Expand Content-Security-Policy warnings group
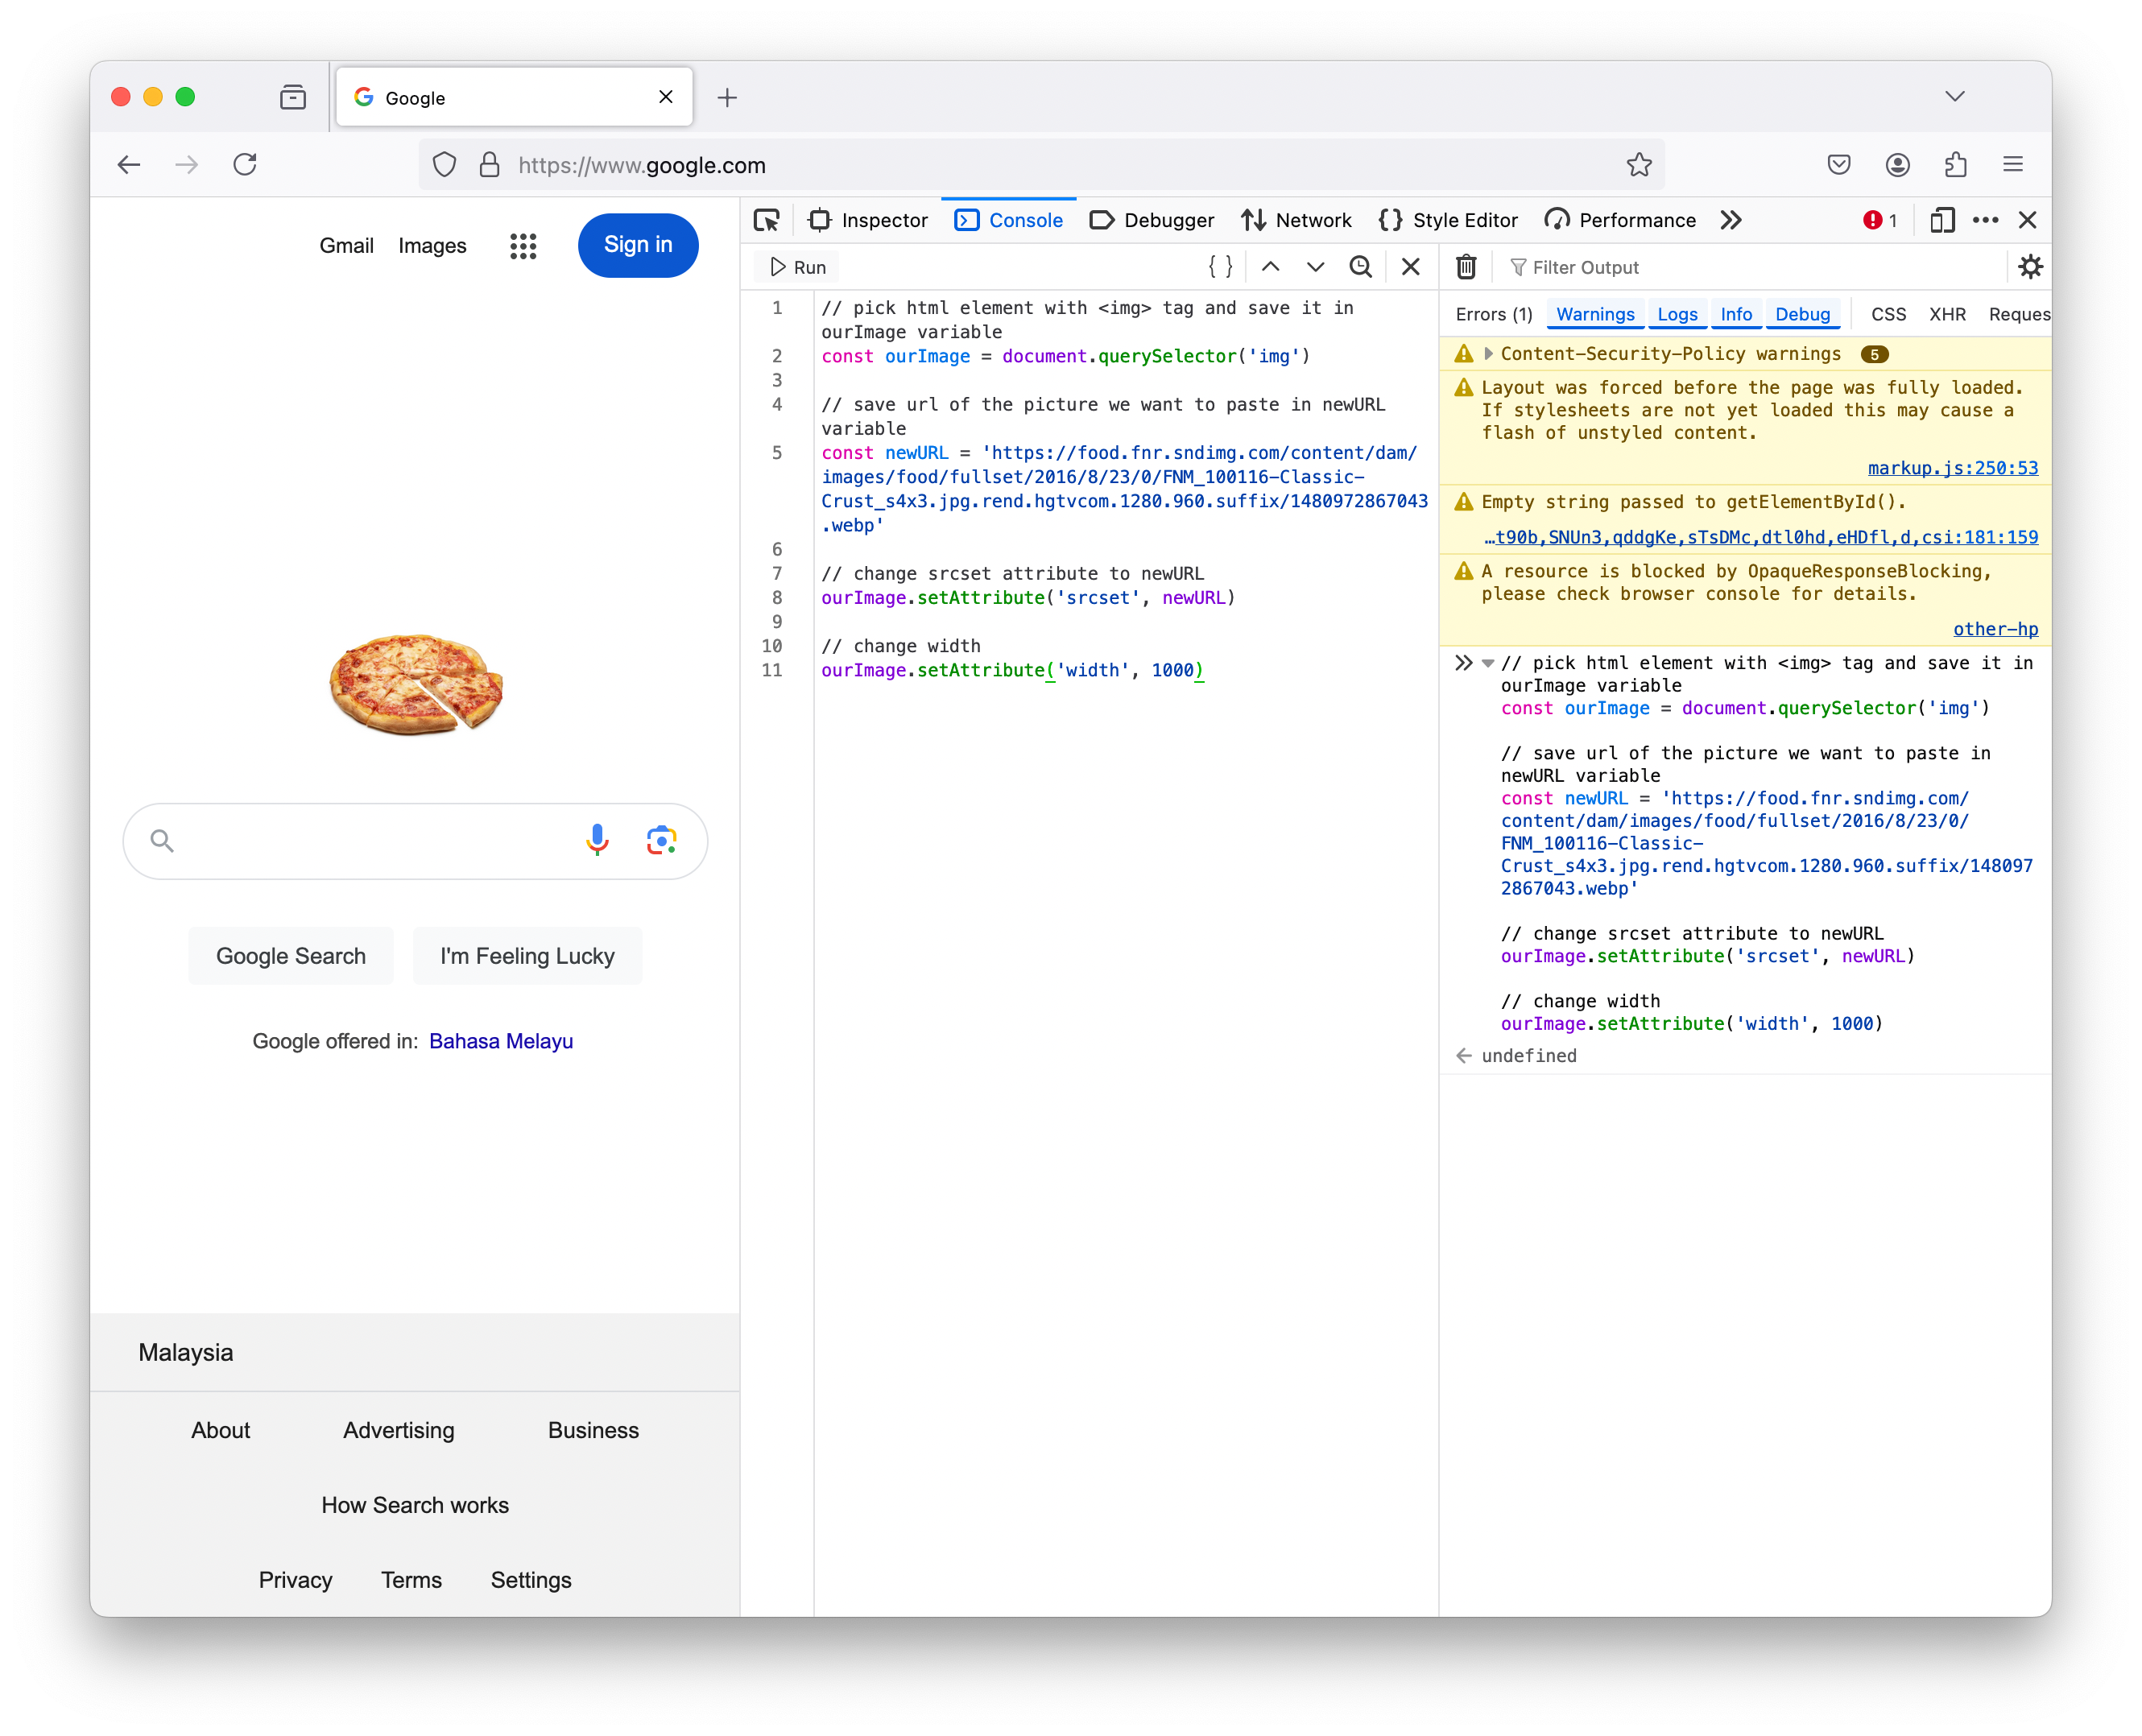The image size is (2142, 1736). (1489, 354)
